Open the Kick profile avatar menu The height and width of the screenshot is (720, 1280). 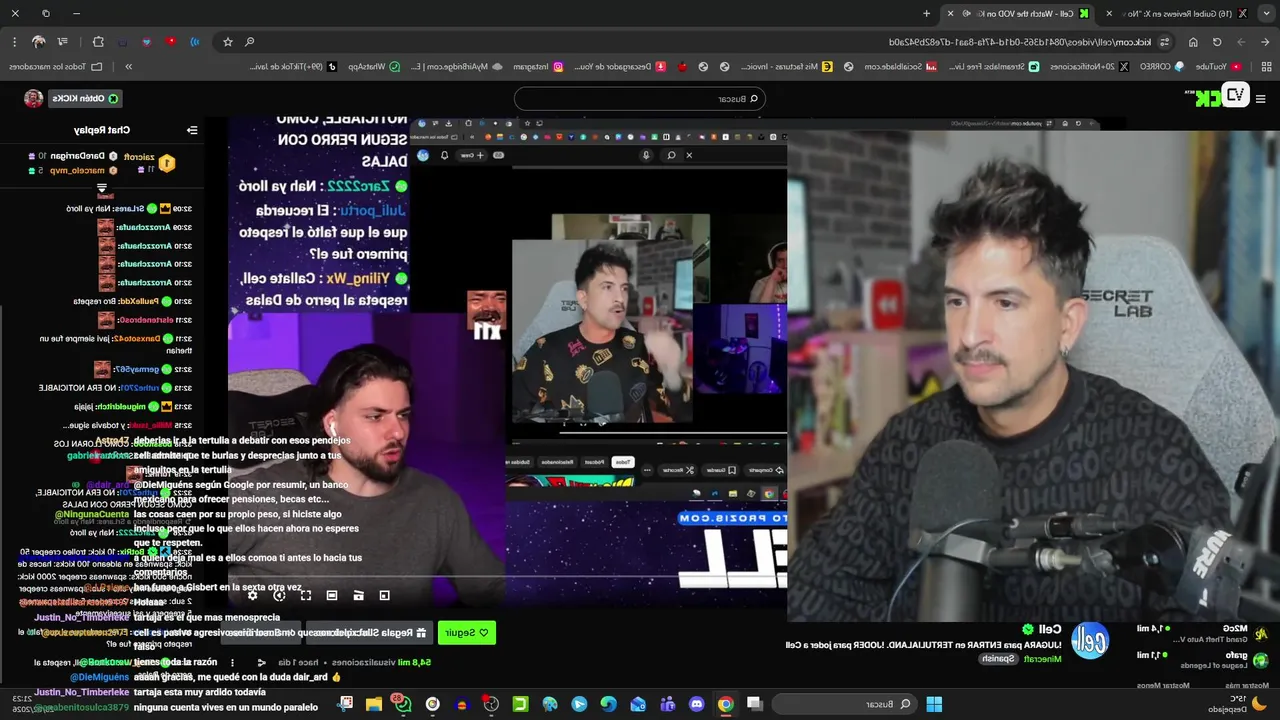click(34, 98)
